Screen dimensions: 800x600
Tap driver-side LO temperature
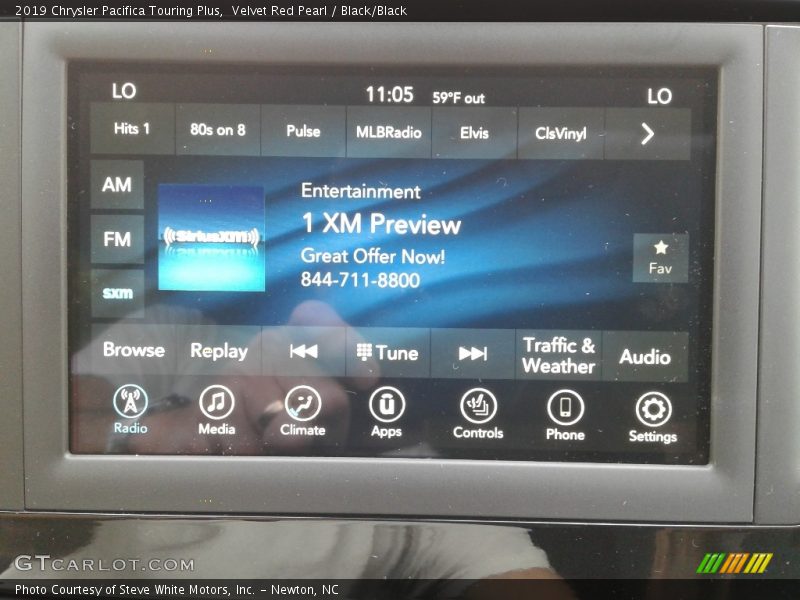124,91
